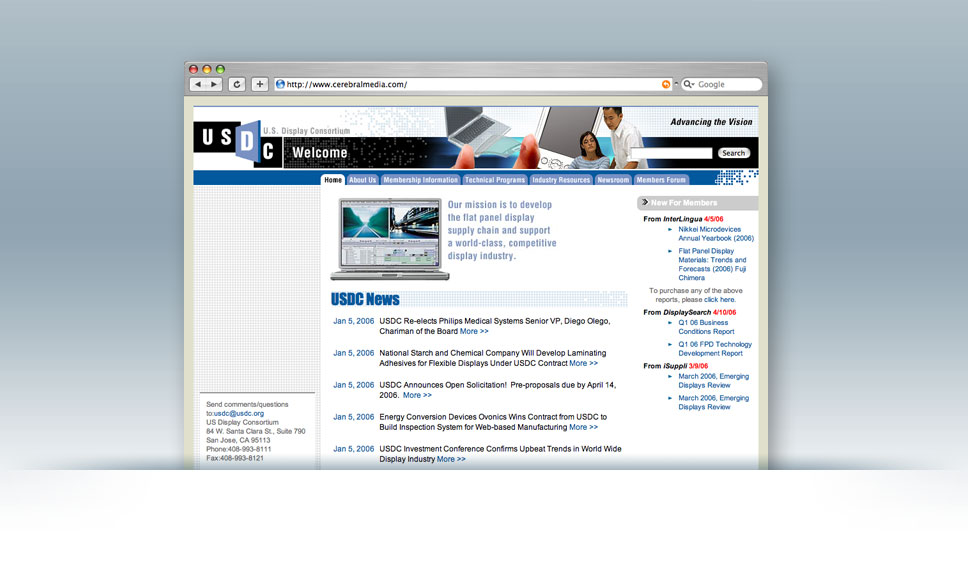
Task: Open the Newsroom tab
Action: pos(613,180)
